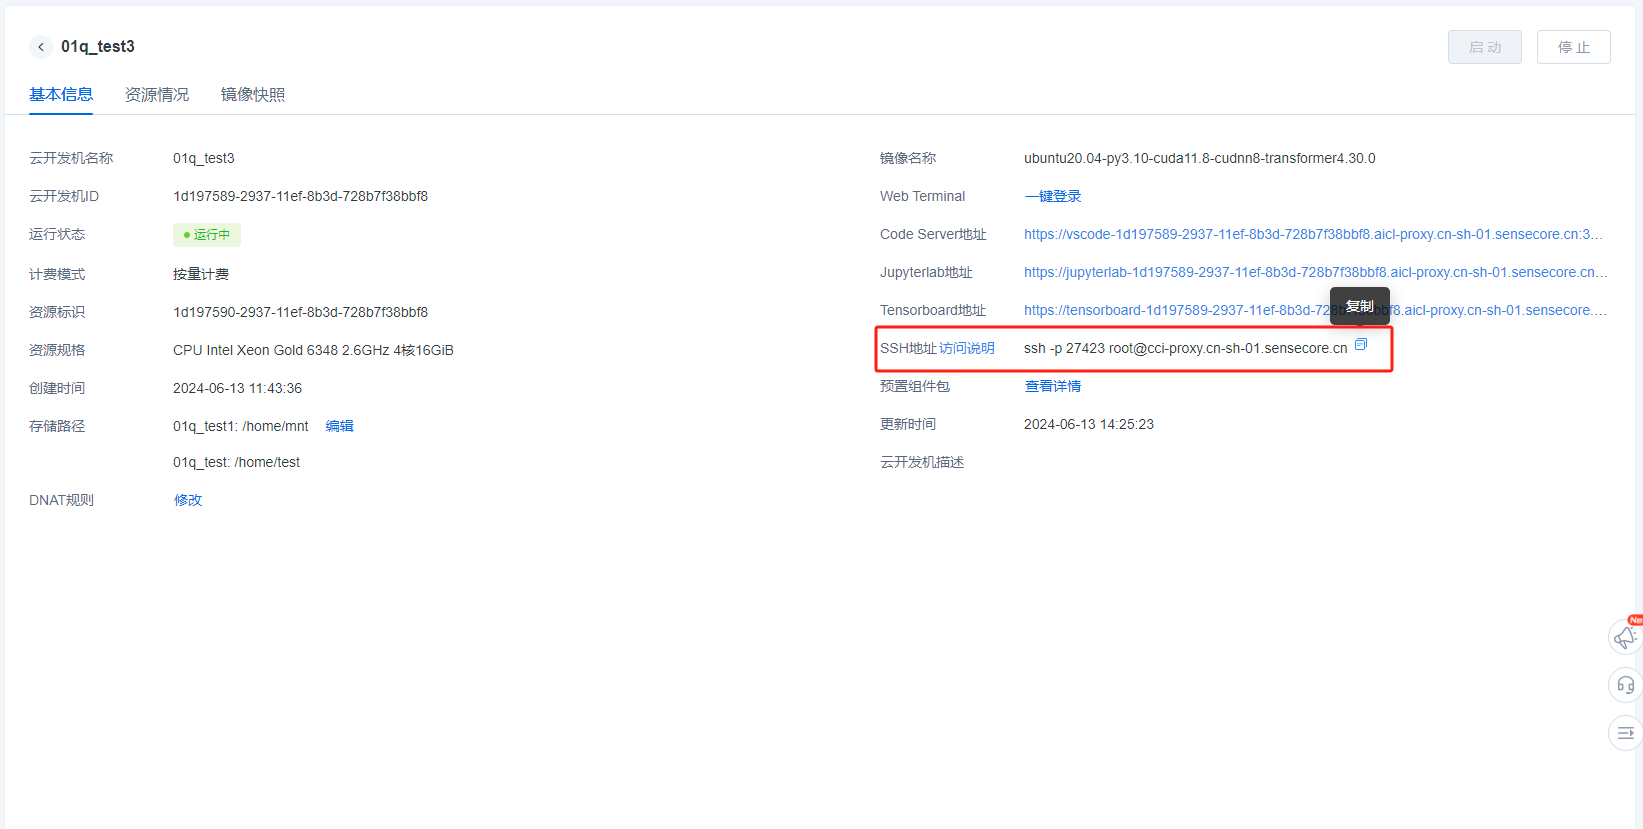Open the announcements megaphone icon
The image size is (1643, 829).
(1625, 637)
